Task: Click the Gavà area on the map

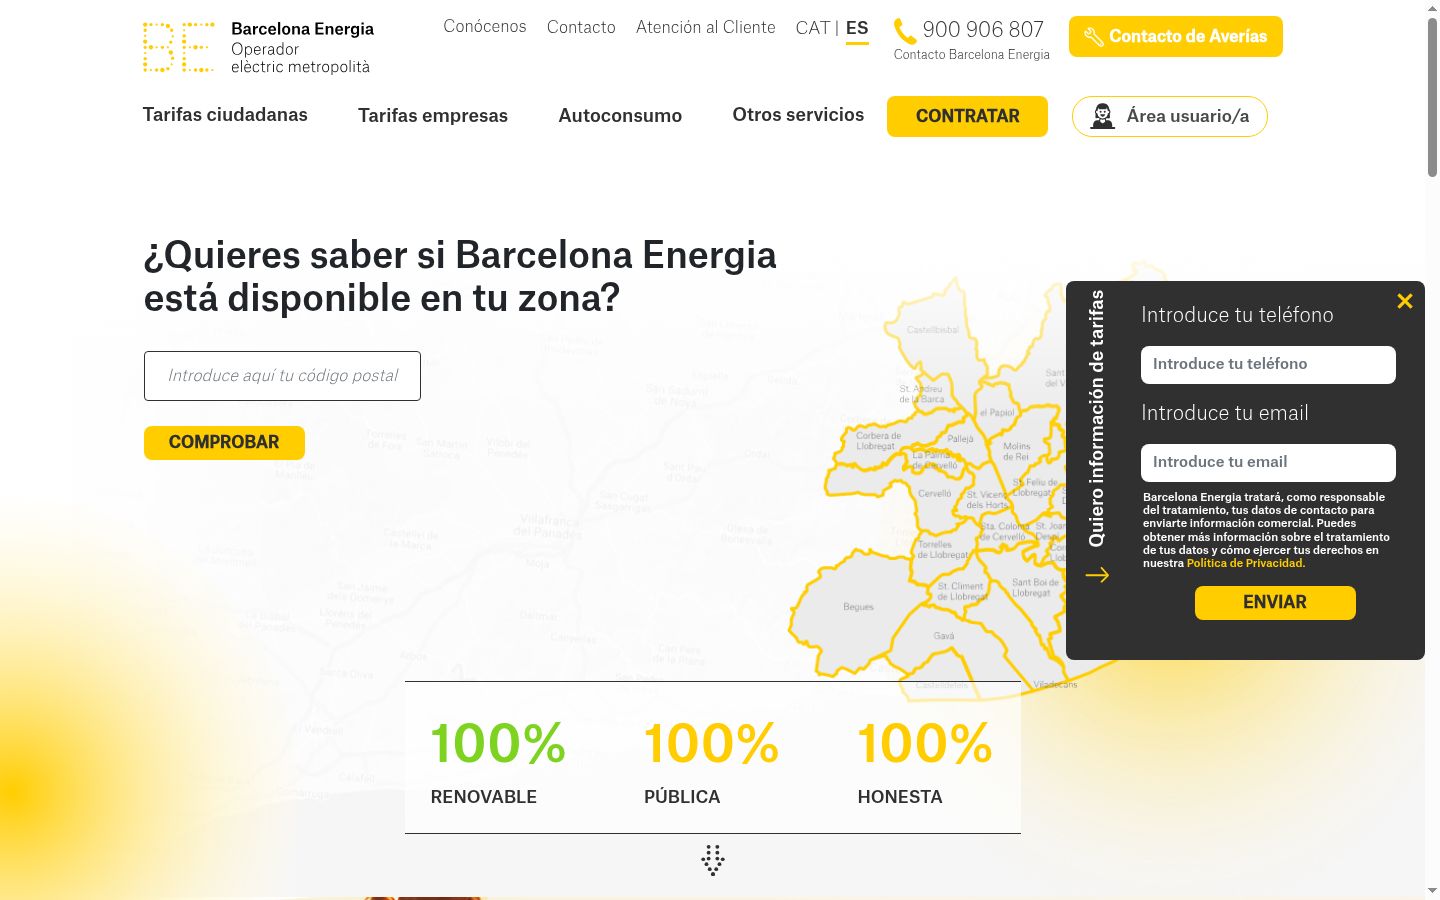Action: [x=944, y=636]
